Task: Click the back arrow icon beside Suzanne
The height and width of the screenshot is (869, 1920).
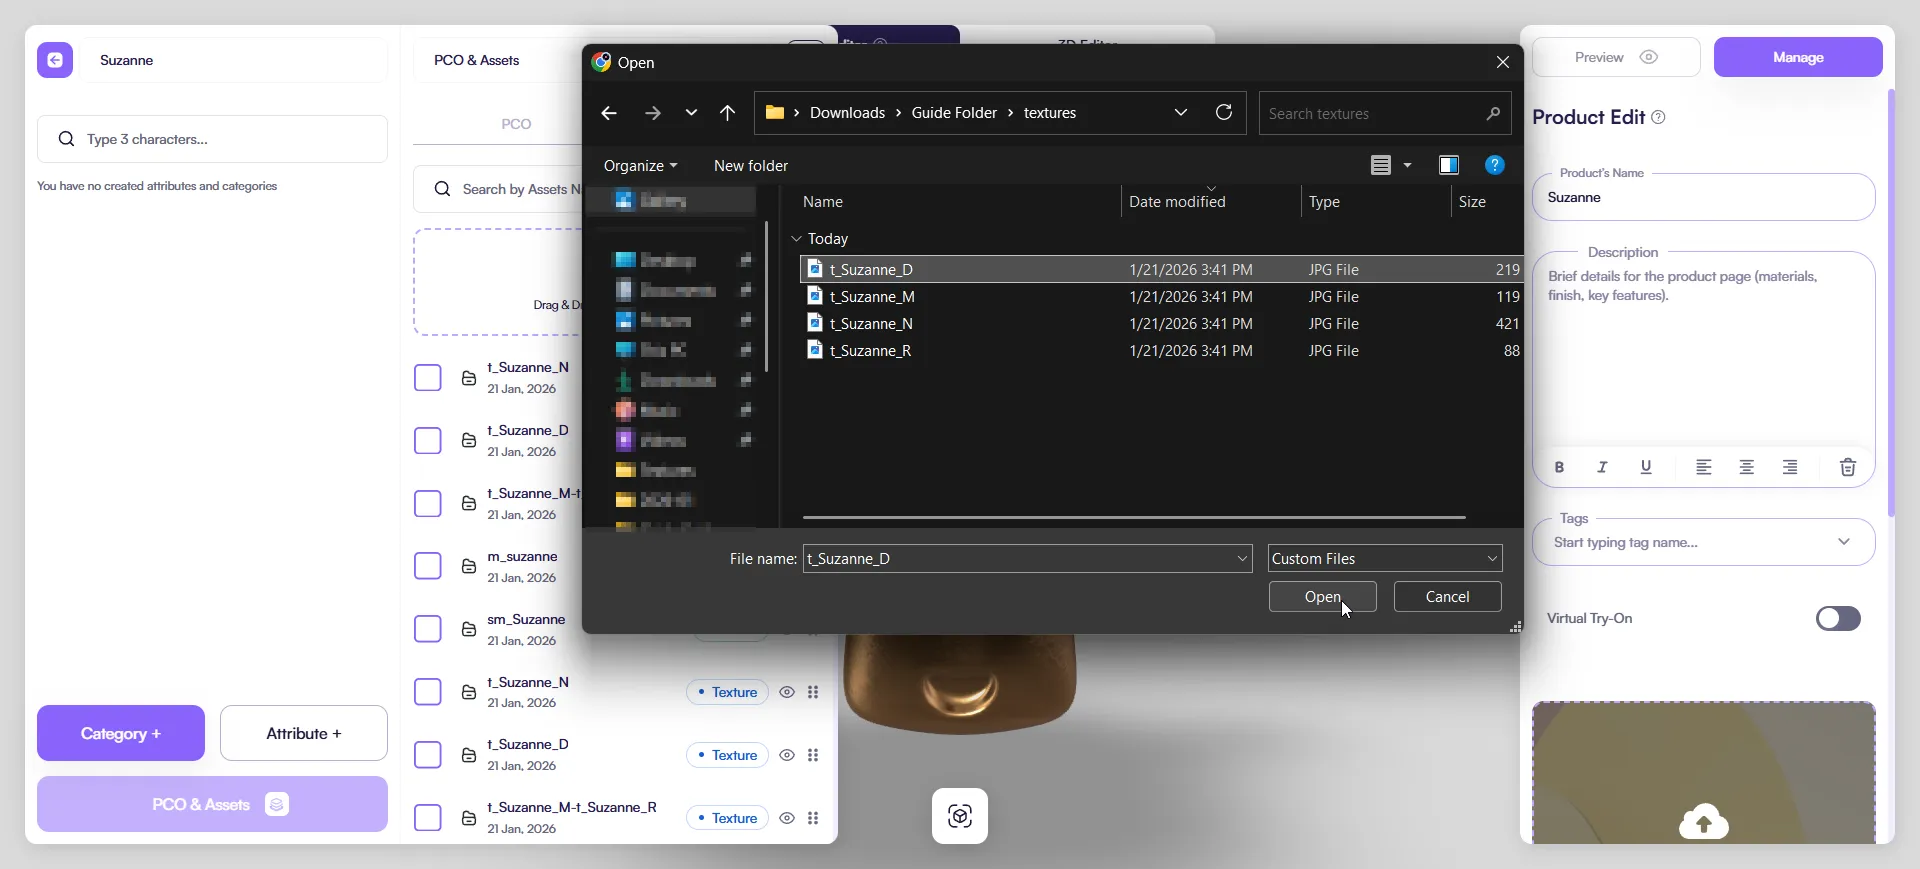Action: pos(55,60)
